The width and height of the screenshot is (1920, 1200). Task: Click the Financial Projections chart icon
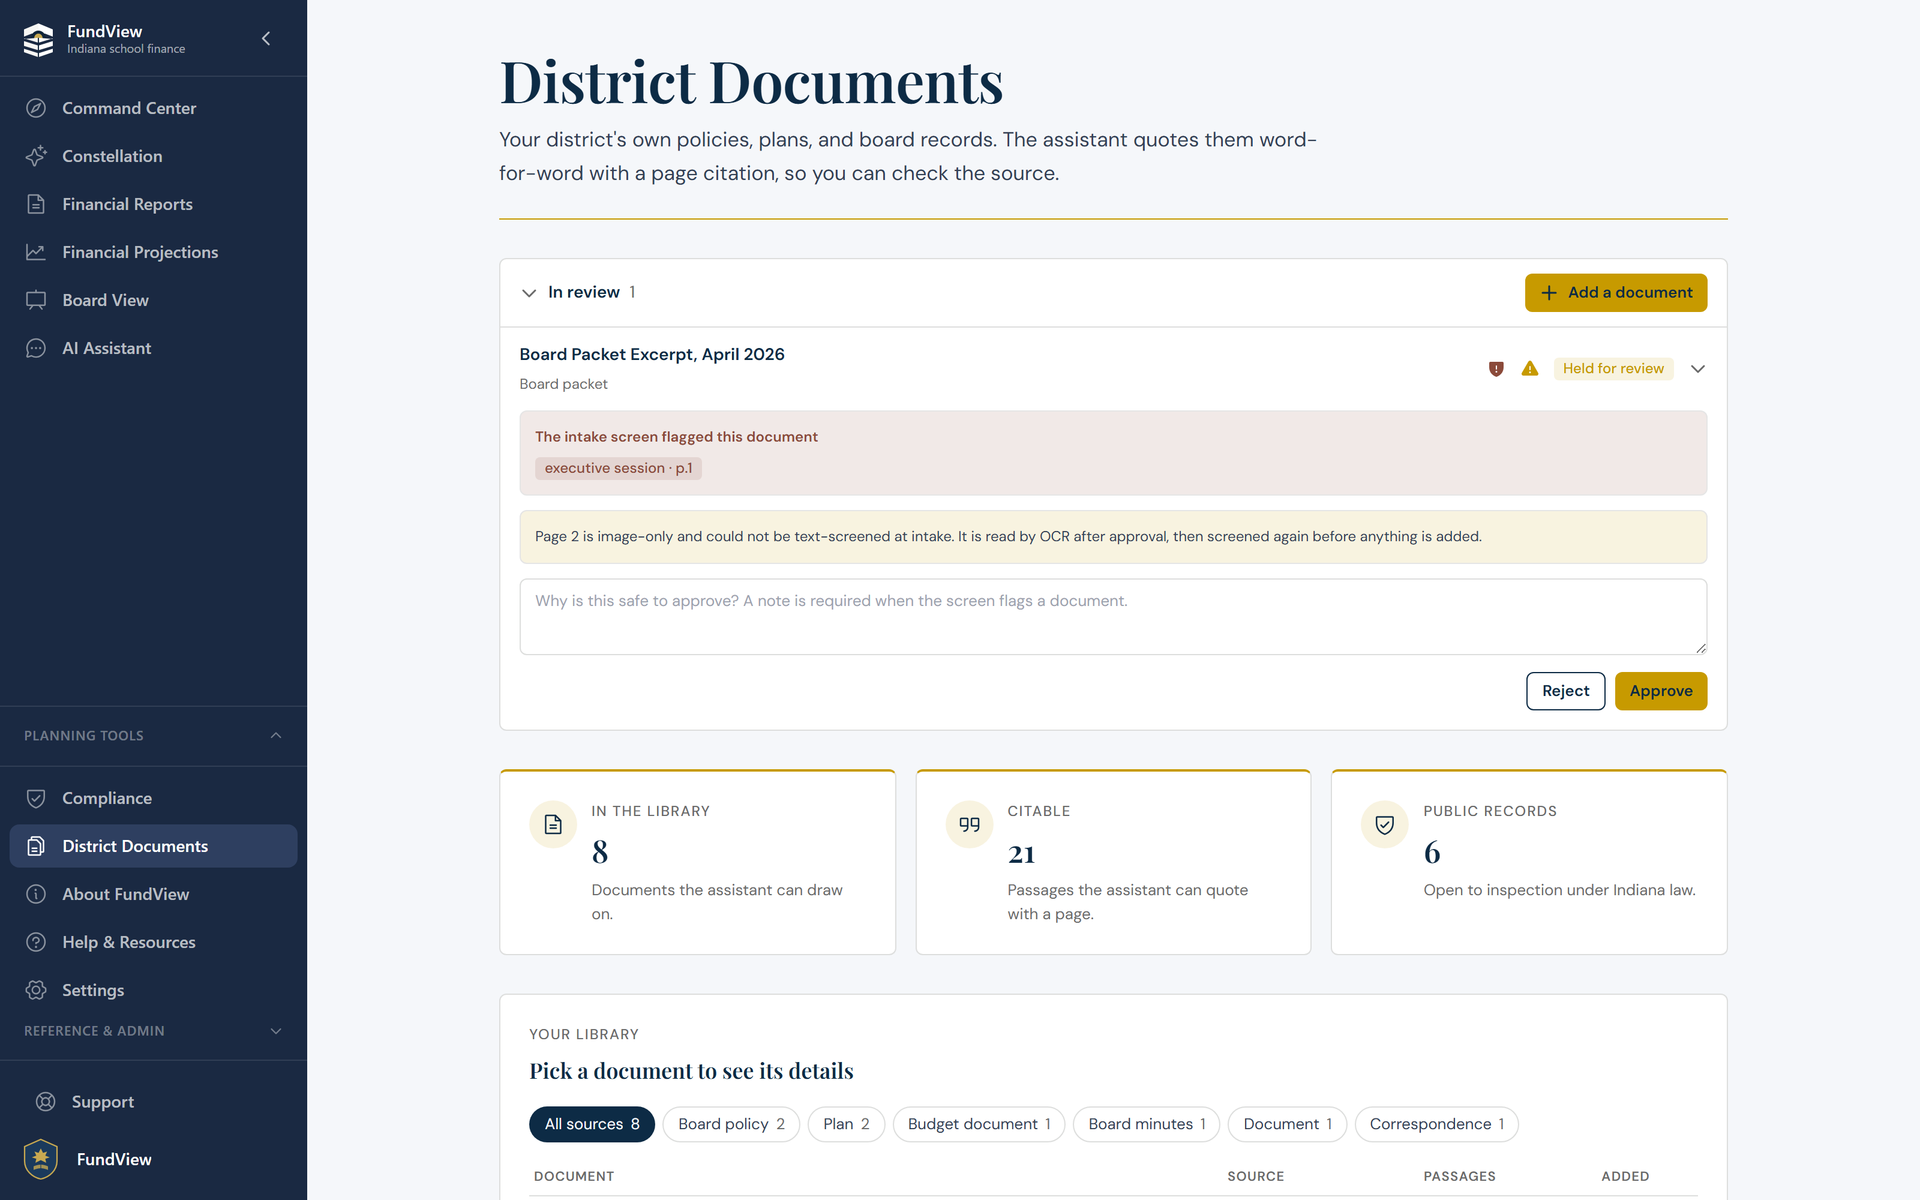[36, 252]
